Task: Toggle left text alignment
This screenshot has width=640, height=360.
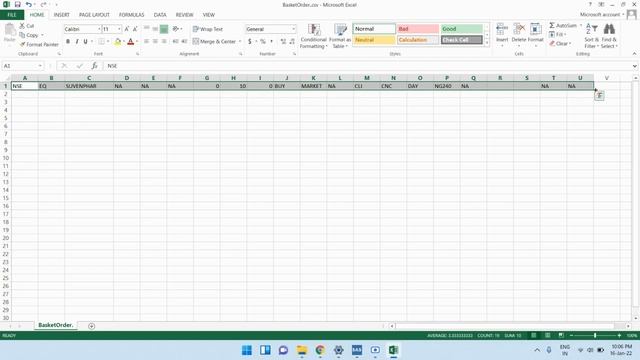Action: point(146,41)
